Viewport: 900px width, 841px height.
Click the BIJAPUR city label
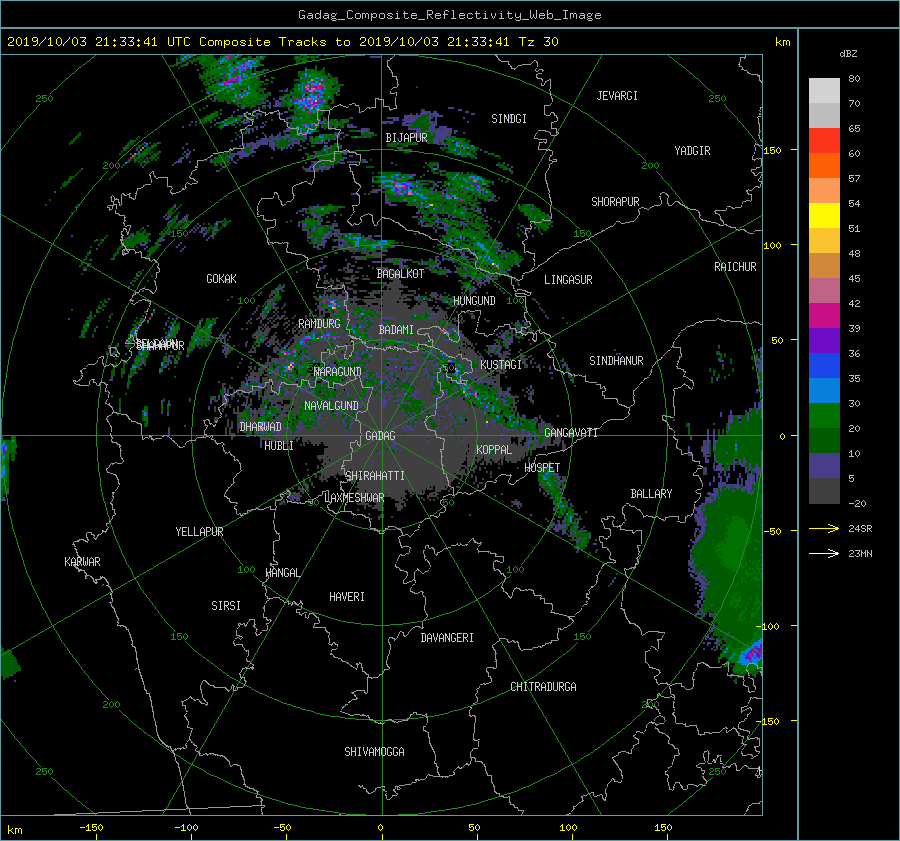[406, 138]
